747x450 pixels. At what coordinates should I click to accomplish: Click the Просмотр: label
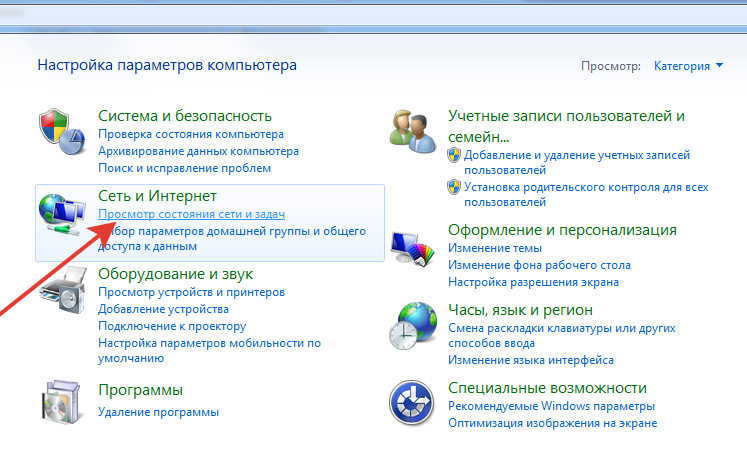[x=611, y=66]
